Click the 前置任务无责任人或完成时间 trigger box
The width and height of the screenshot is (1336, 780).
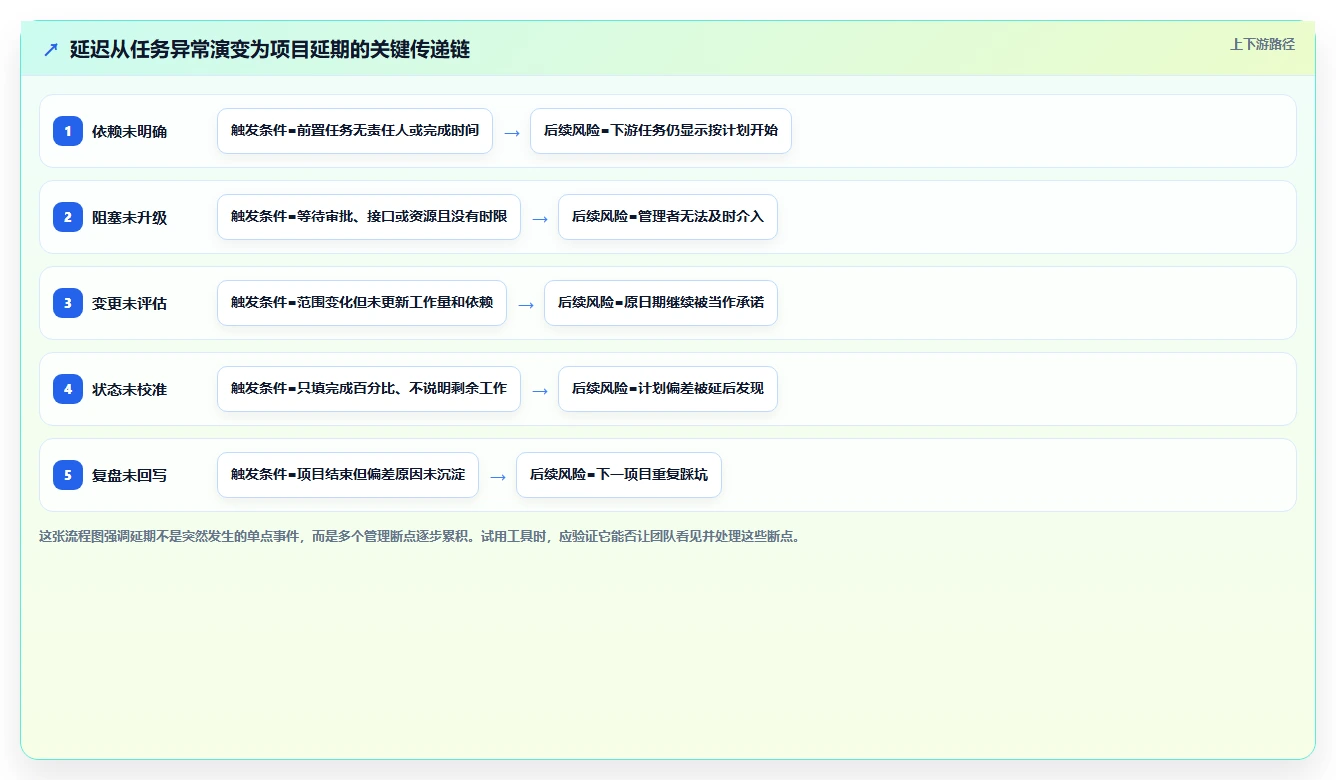(355, 131)
